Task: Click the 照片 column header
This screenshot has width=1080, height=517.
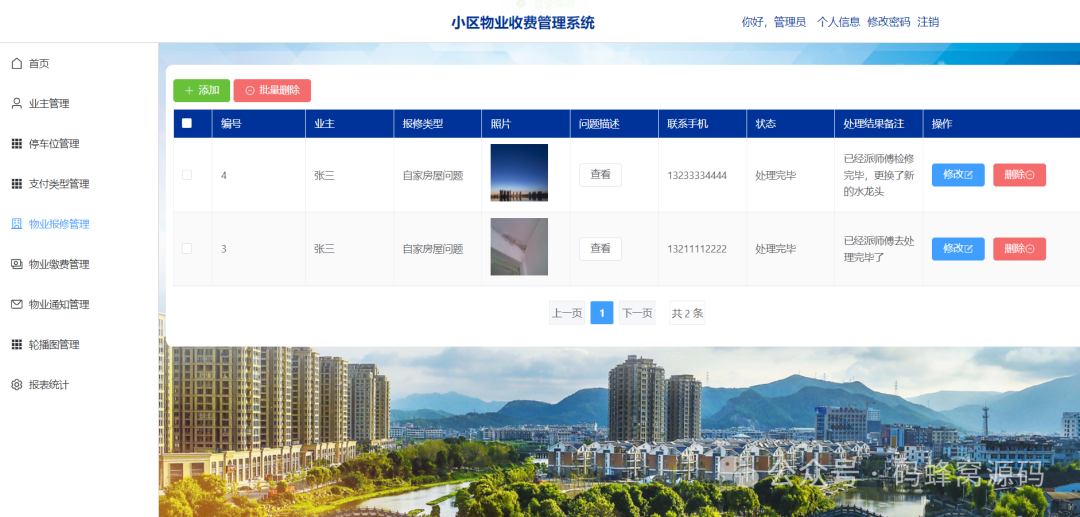Action: coord(501,124)
